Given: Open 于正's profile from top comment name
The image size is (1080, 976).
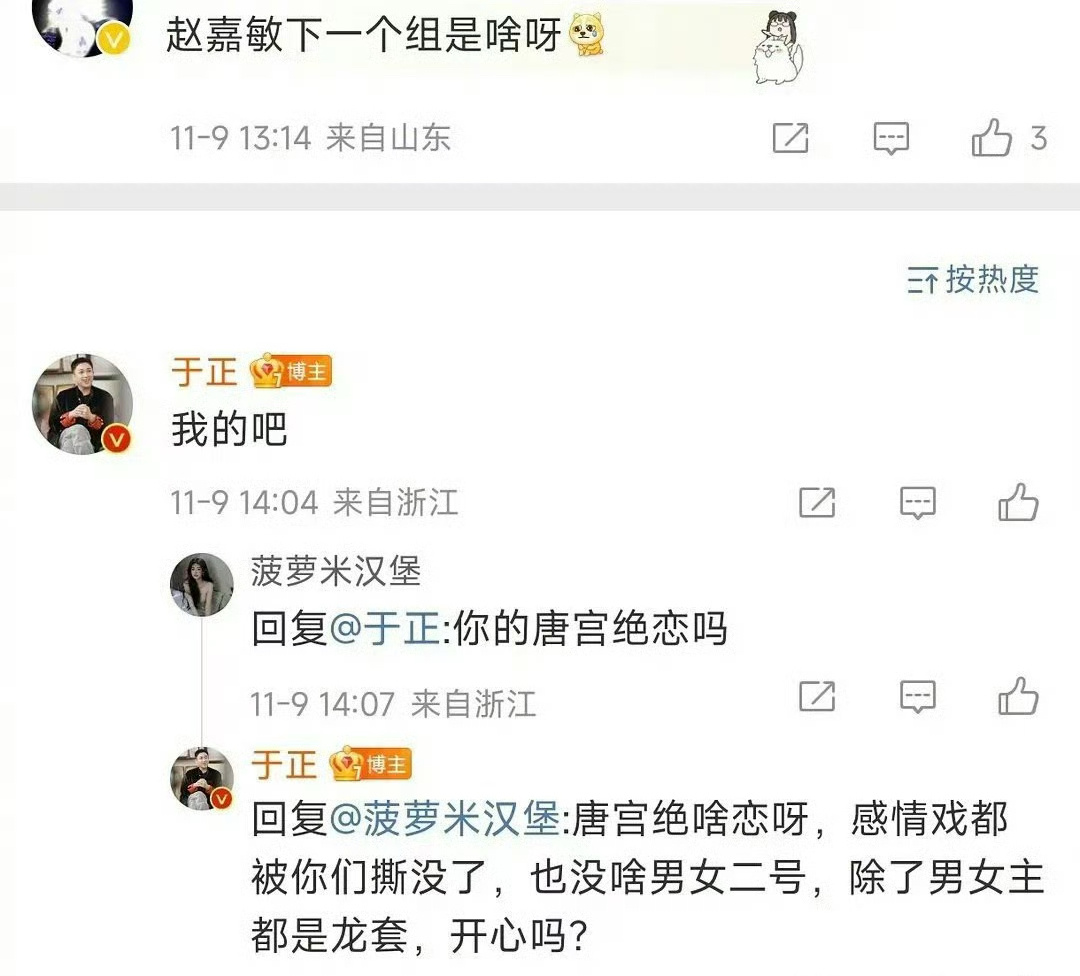Looking at the screenshot, I should click(x=204, y=372).
